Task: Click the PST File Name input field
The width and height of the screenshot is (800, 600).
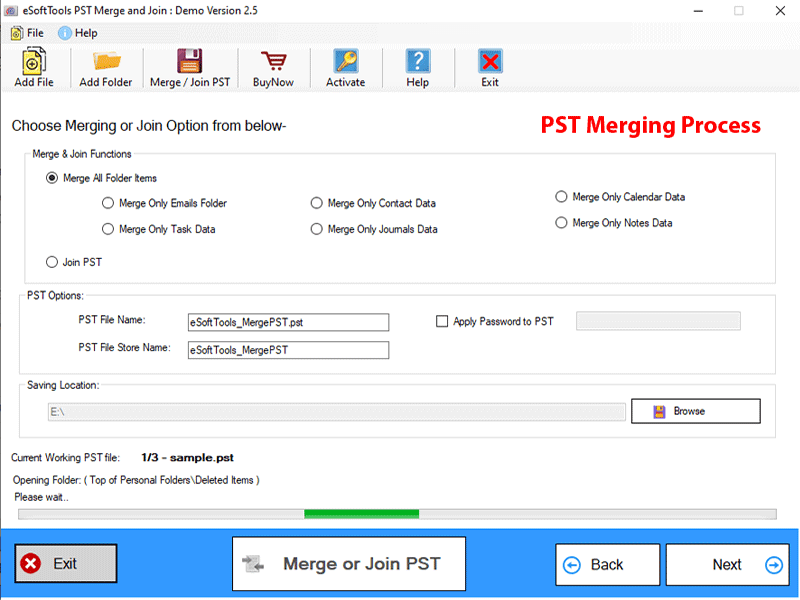Action: pyautogui.click(x=288, y=322)
